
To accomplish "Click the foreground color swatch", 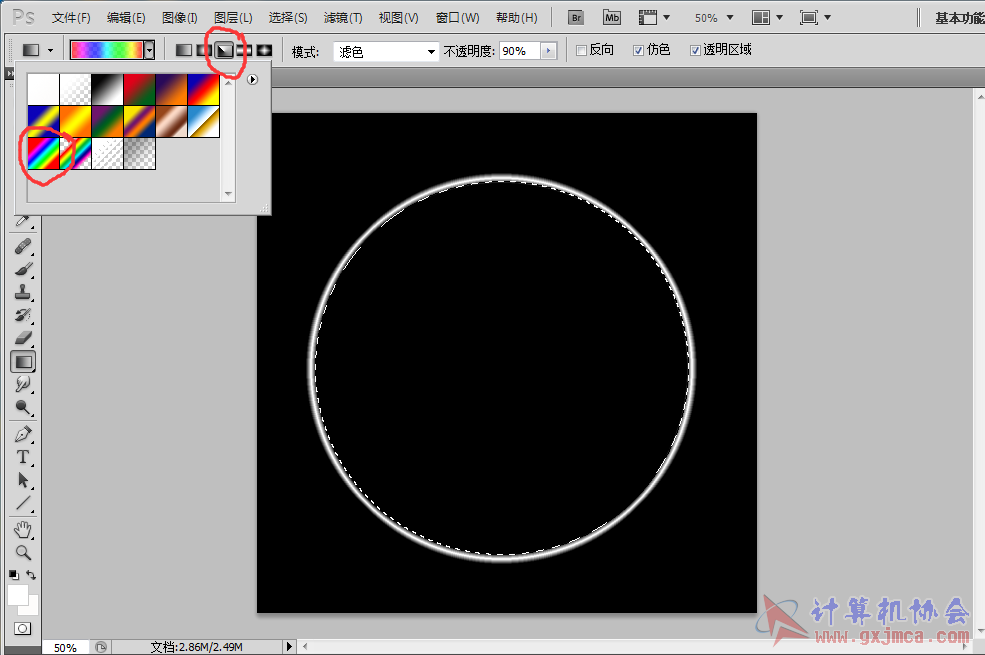I will pyautogui.click(x=18, y=595).
